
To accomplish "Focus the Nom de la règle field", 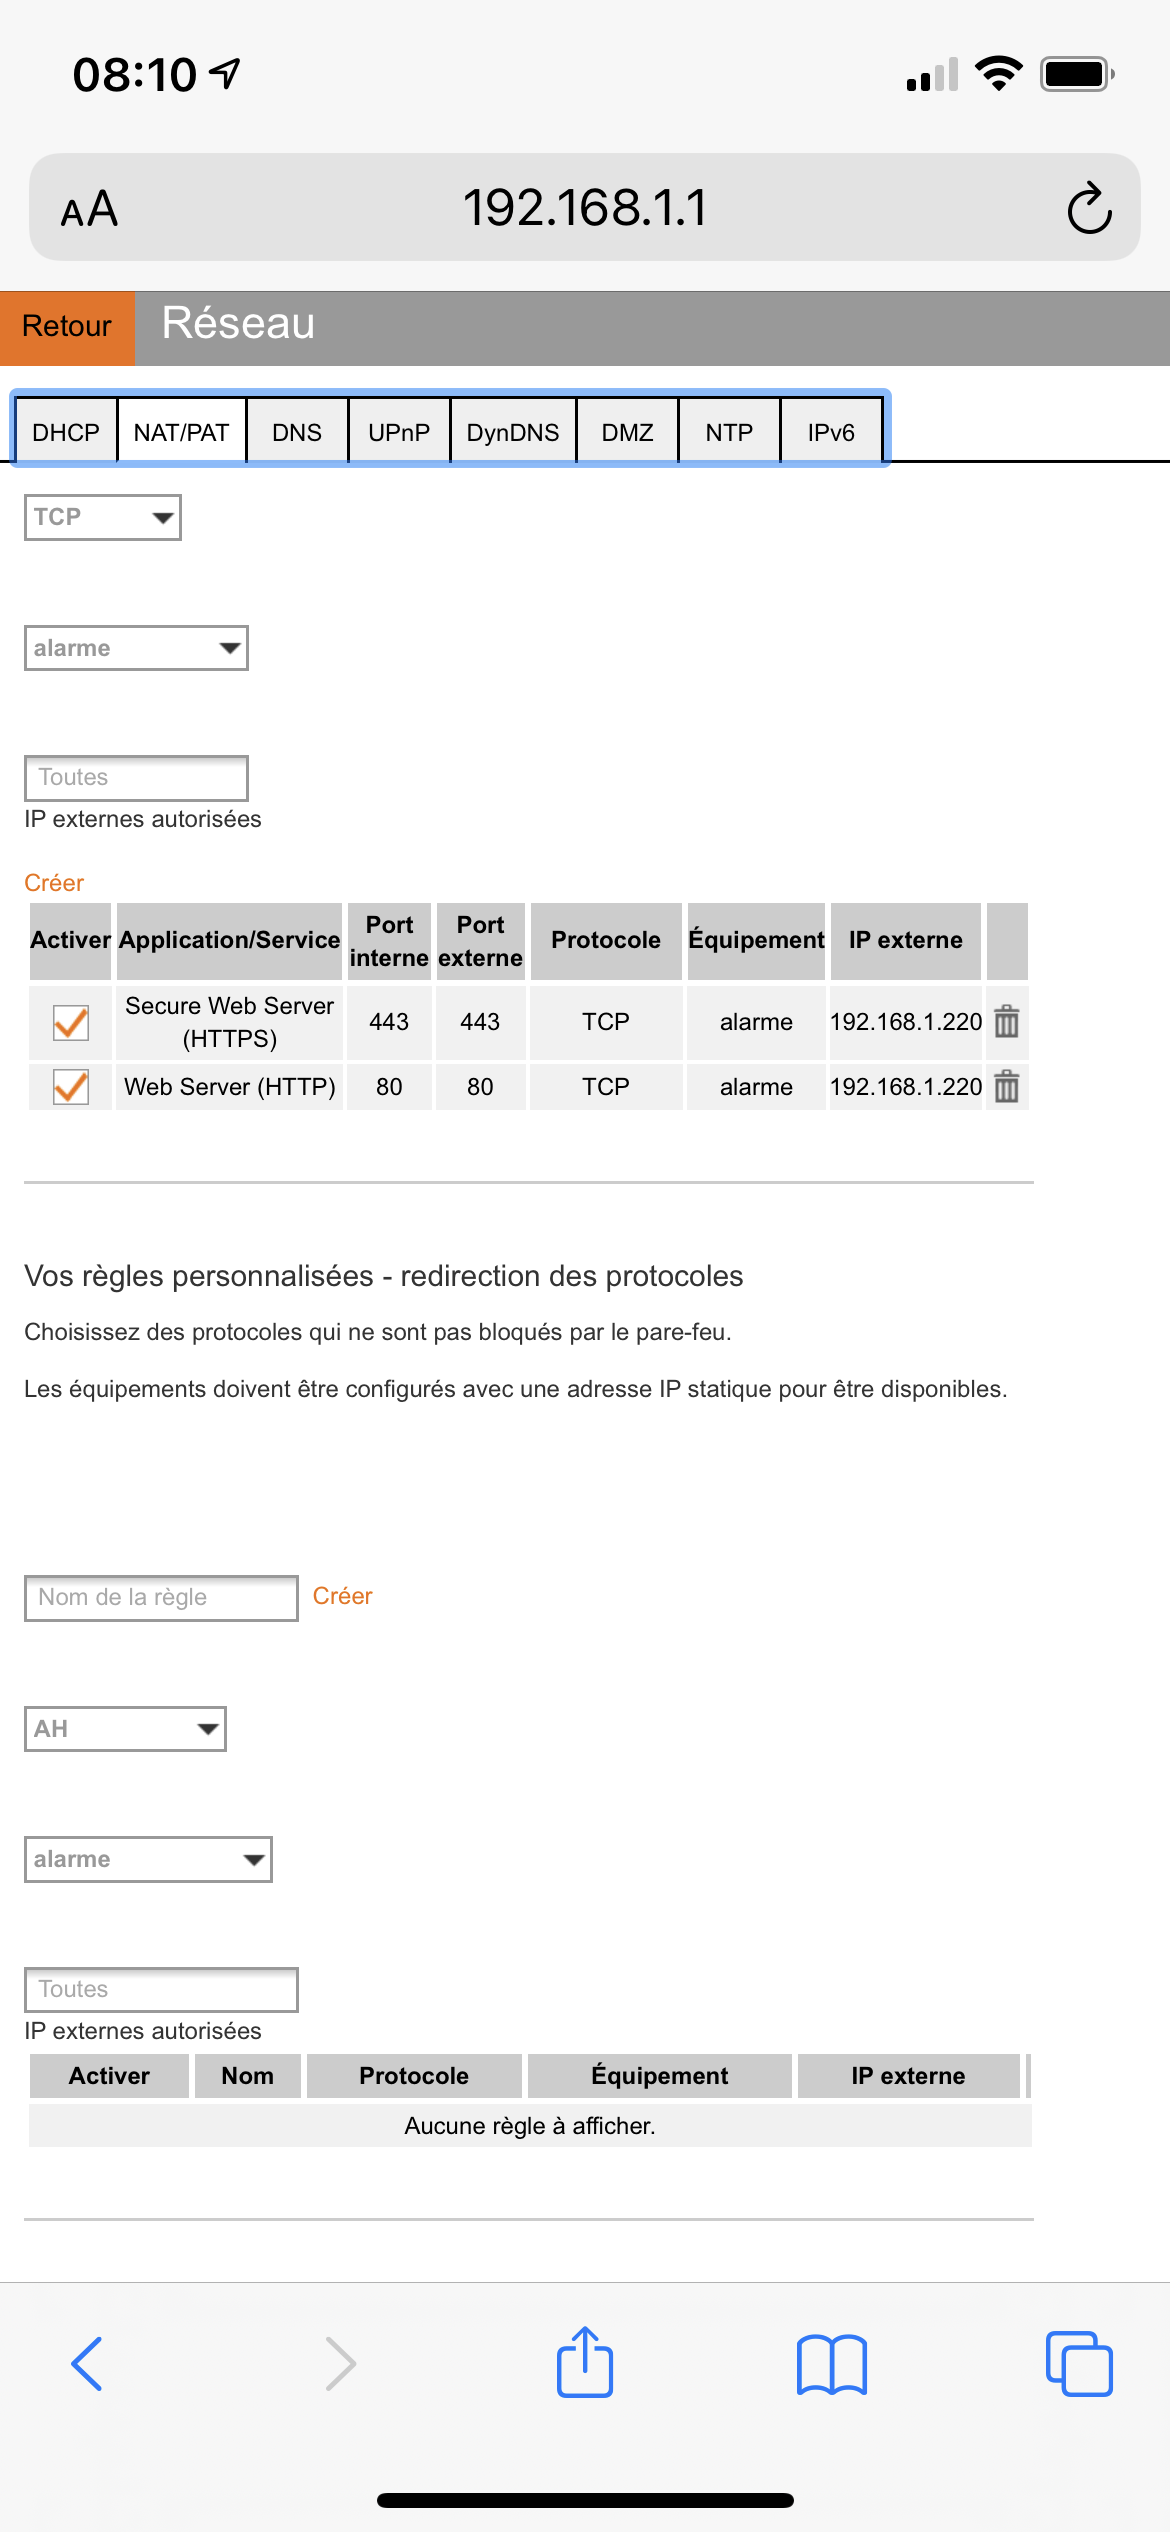I will [x=161, y=1597].
